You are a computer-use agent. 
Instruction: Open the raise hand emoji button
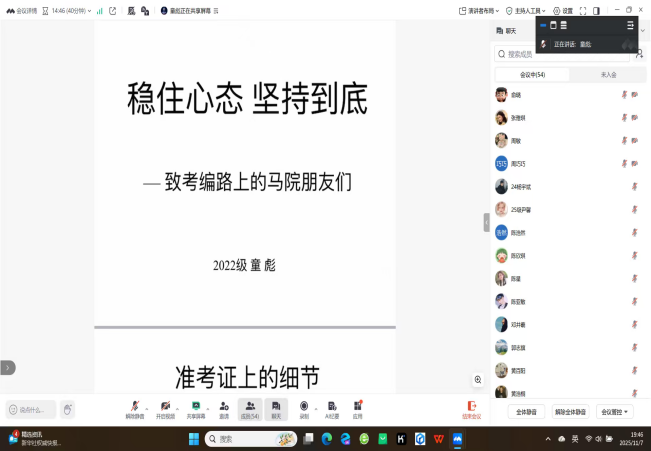pos(68,408)
